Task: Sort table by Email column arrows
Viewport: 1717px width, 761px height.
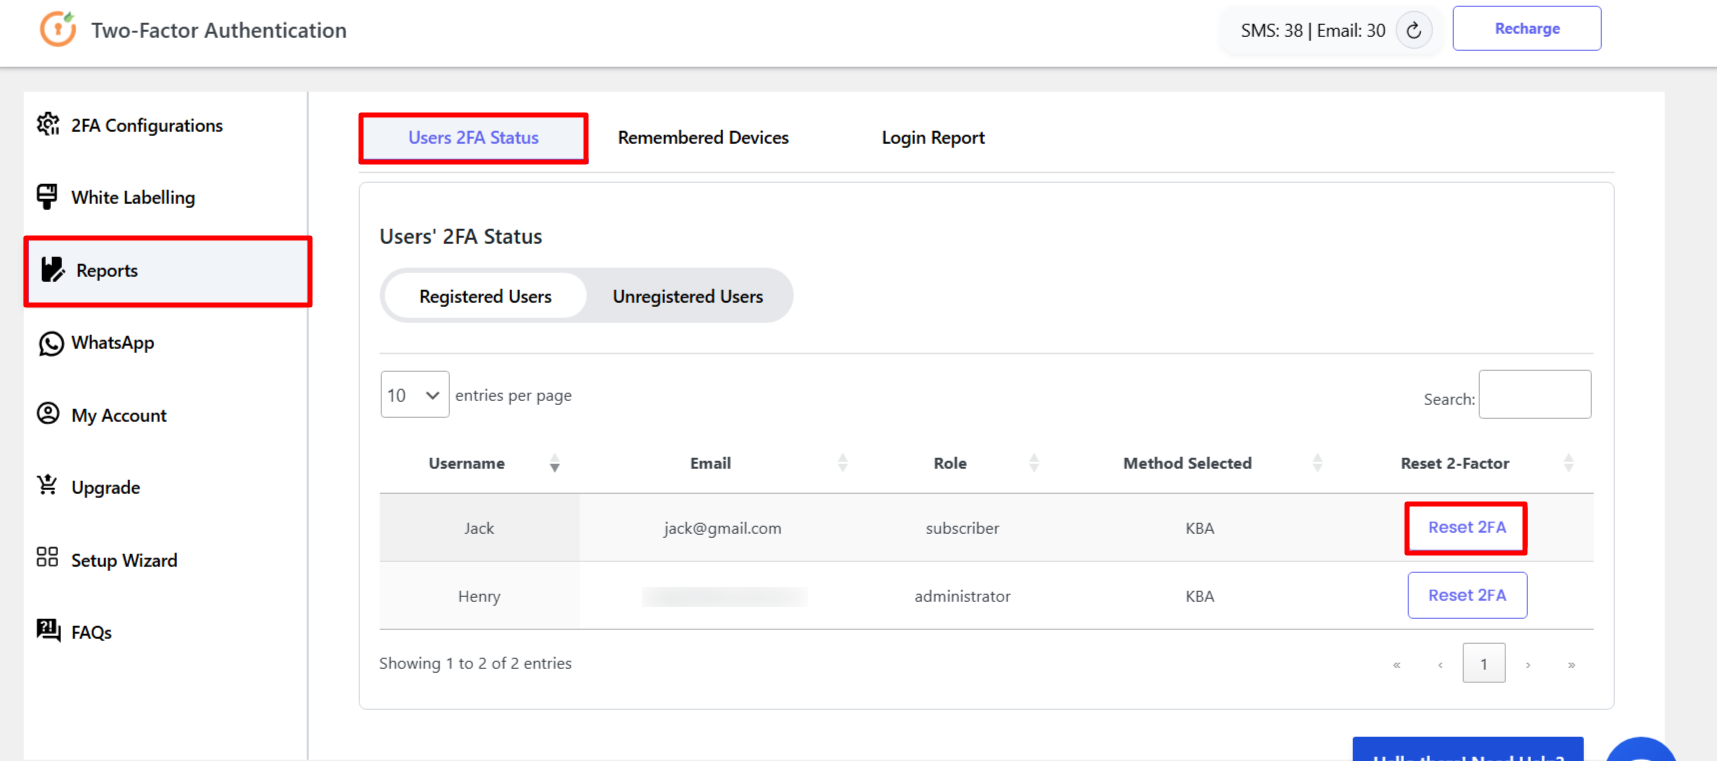Action: pyautogui.click(x=843, y=463)
